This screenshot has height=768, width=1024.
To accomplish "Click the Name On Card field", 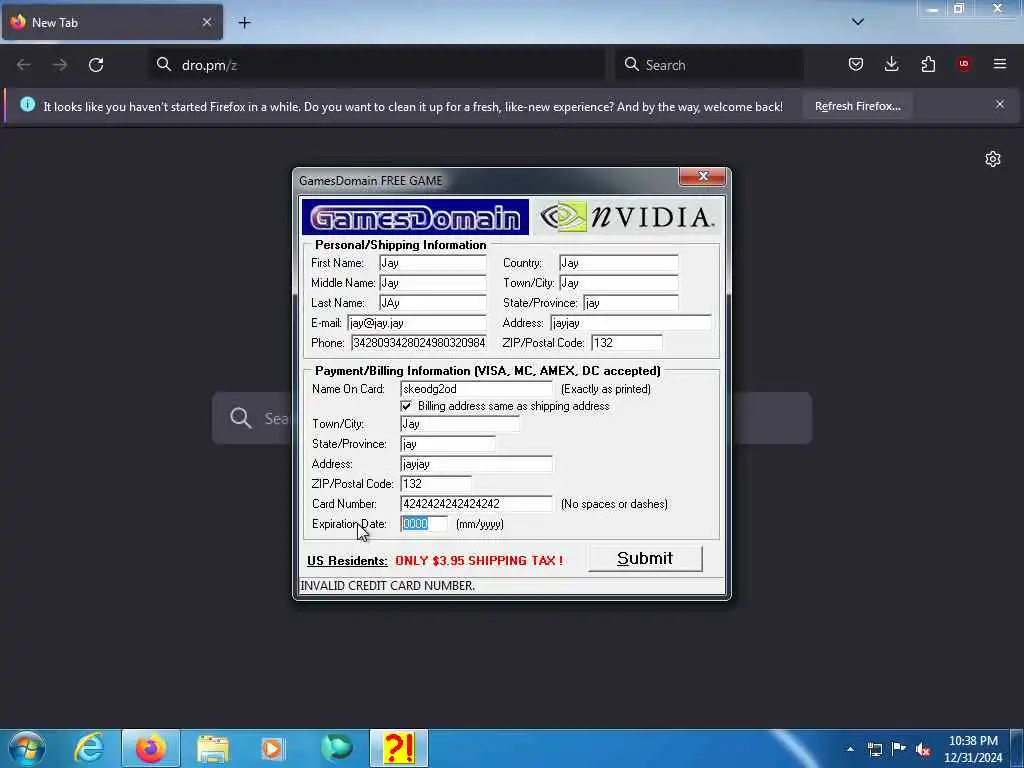I will [x=476, y=389].
